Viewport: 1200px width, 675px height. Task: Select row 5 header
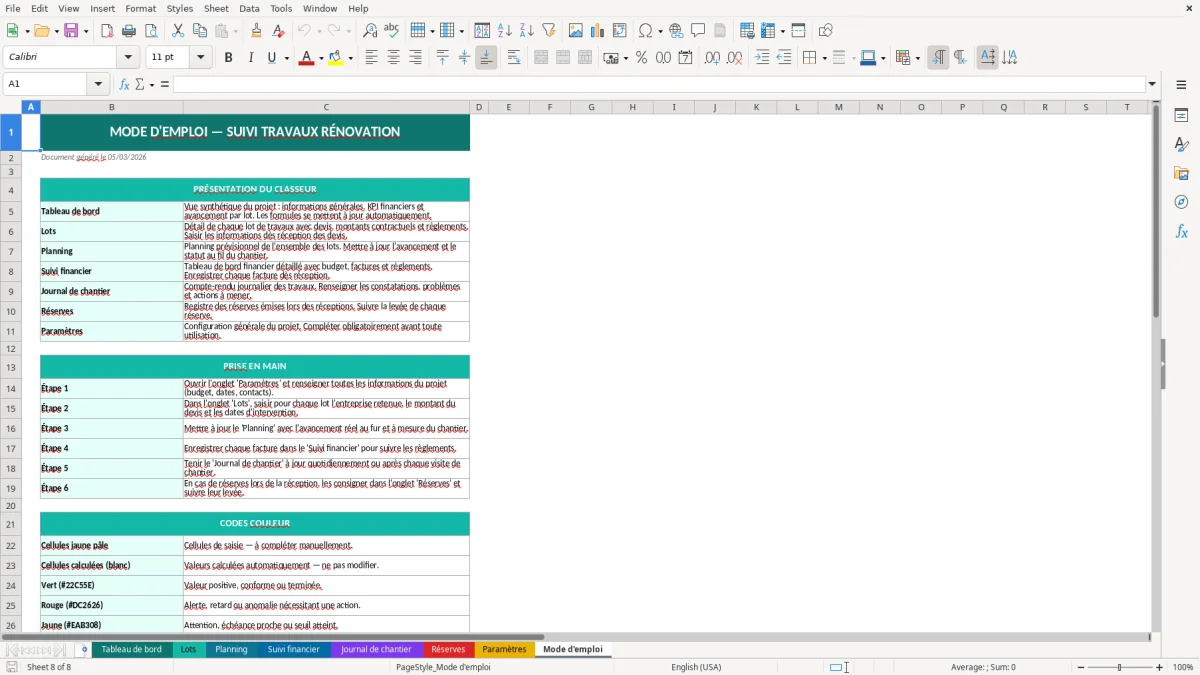(x=11, y=211)
